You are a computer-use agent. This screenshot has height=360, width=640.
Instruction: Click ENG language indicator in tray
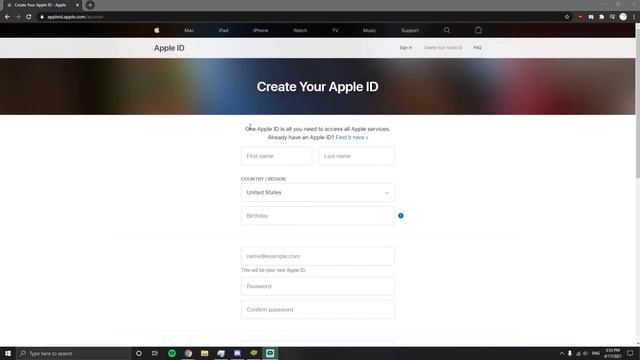pyautogui.click(x=596, y=353)
